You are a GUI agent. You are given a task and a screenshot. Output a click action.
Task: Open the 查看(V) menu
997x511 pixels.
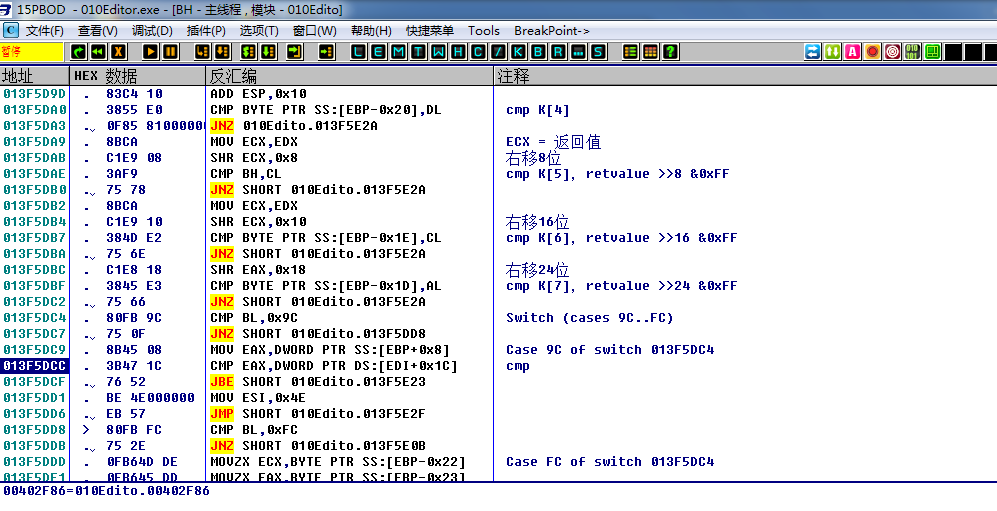[98, 31]
